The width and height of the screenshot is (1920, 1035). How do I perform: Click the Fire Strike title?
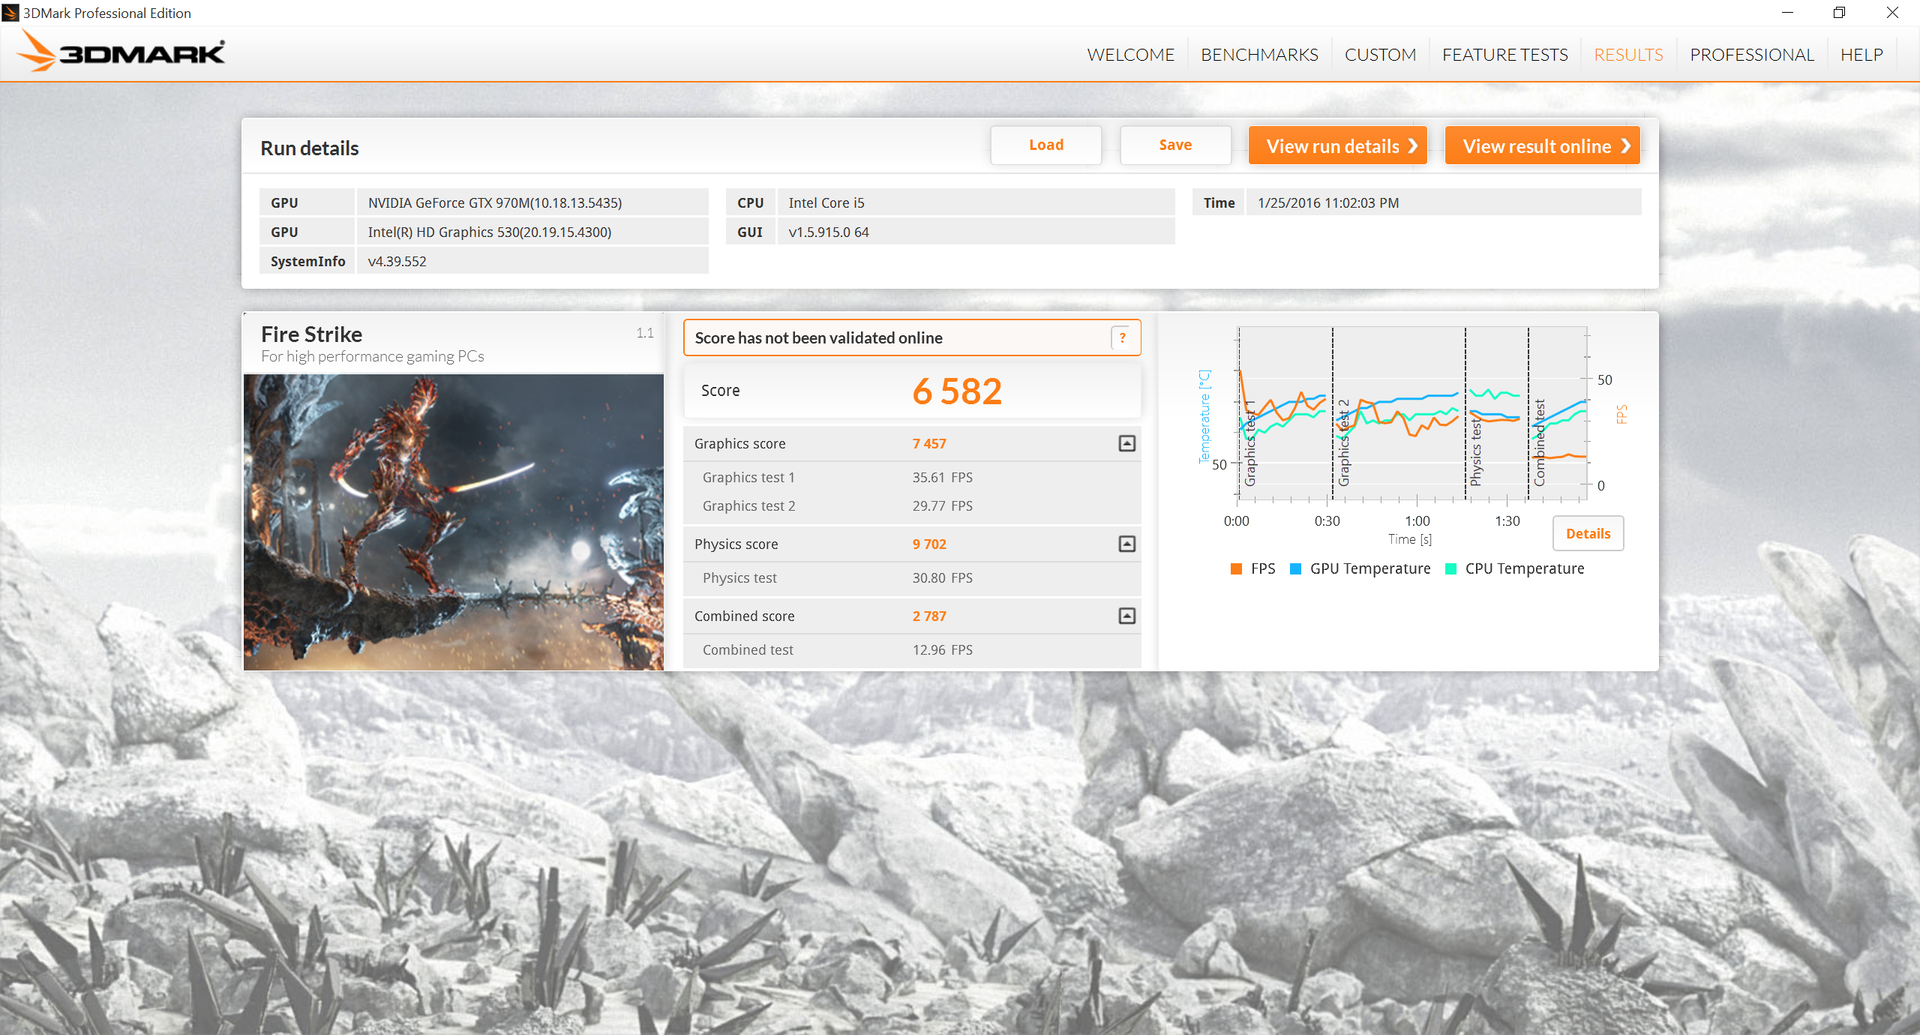point(311,334)
